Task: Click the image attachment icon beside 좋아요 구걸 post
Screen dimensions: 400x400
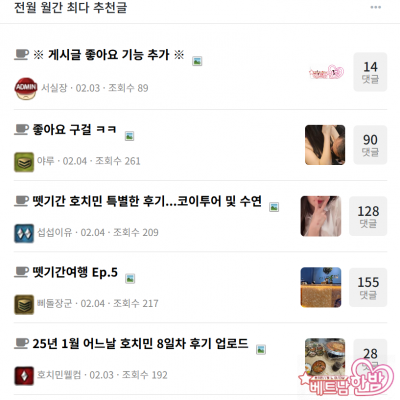Action: click(130, 136)
